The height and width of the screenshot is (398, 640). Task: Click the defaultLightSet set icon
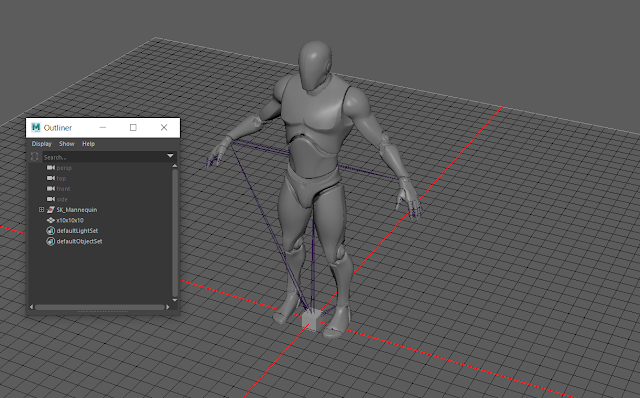(51, 231)
